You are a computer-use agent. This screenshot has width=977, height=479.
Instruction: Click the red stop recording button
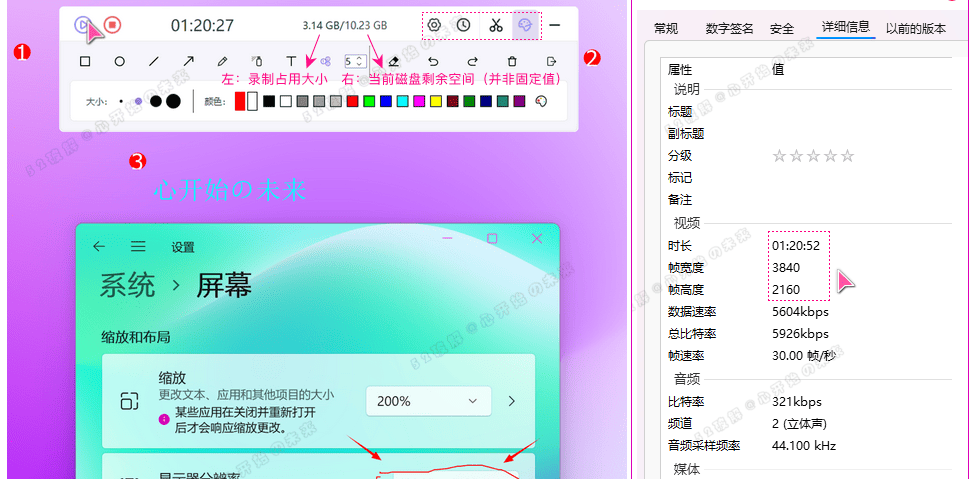click(x=113, y=25)
